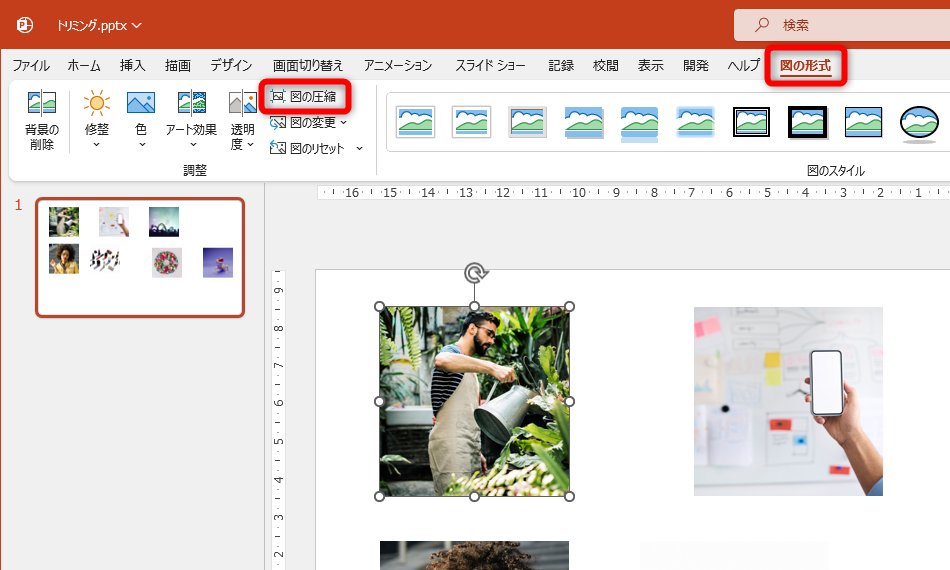Open the 記録 tab
The image size is (950, 570).
561,65
